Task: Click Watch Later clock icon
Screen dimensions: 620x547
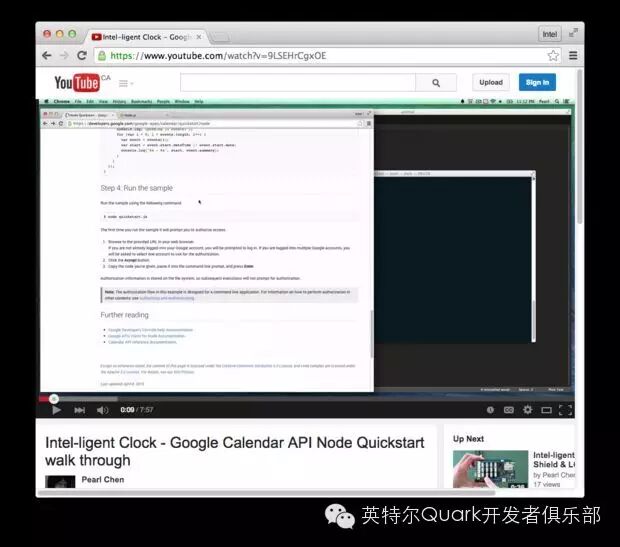Action: [x=490, y=410]
